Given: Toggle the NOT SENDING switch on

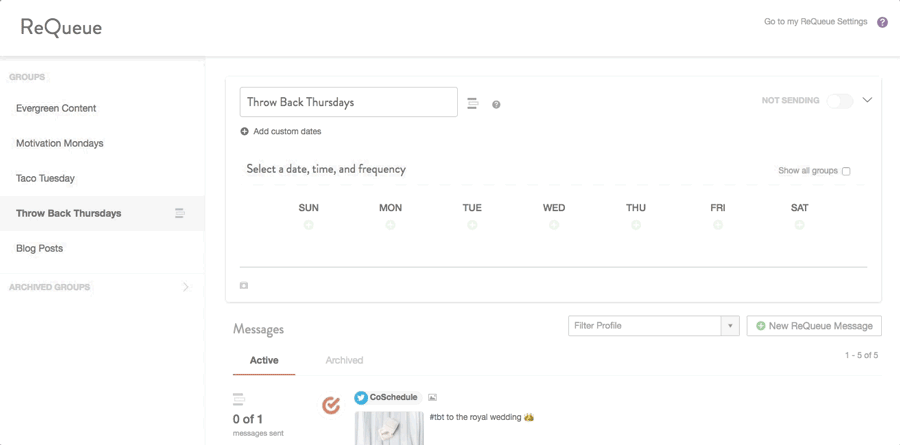Looking at the screenshot, I should click(x=840, y=100).
